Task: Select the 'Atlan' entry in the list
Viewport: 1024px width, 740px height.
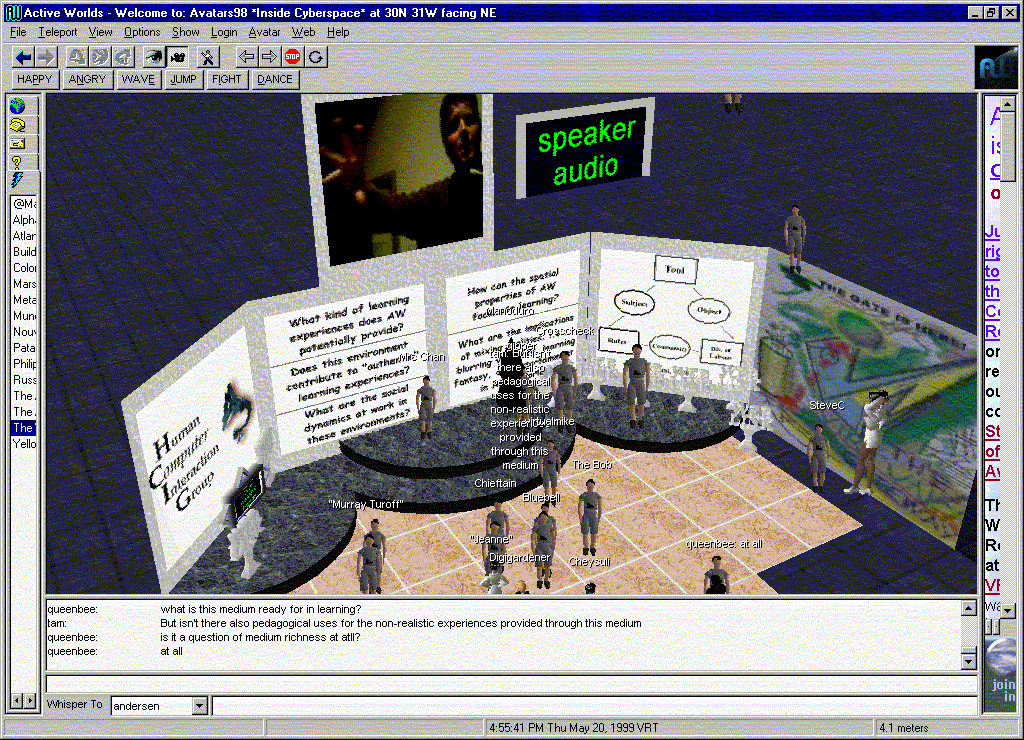Action: click(x=24, y=235)
